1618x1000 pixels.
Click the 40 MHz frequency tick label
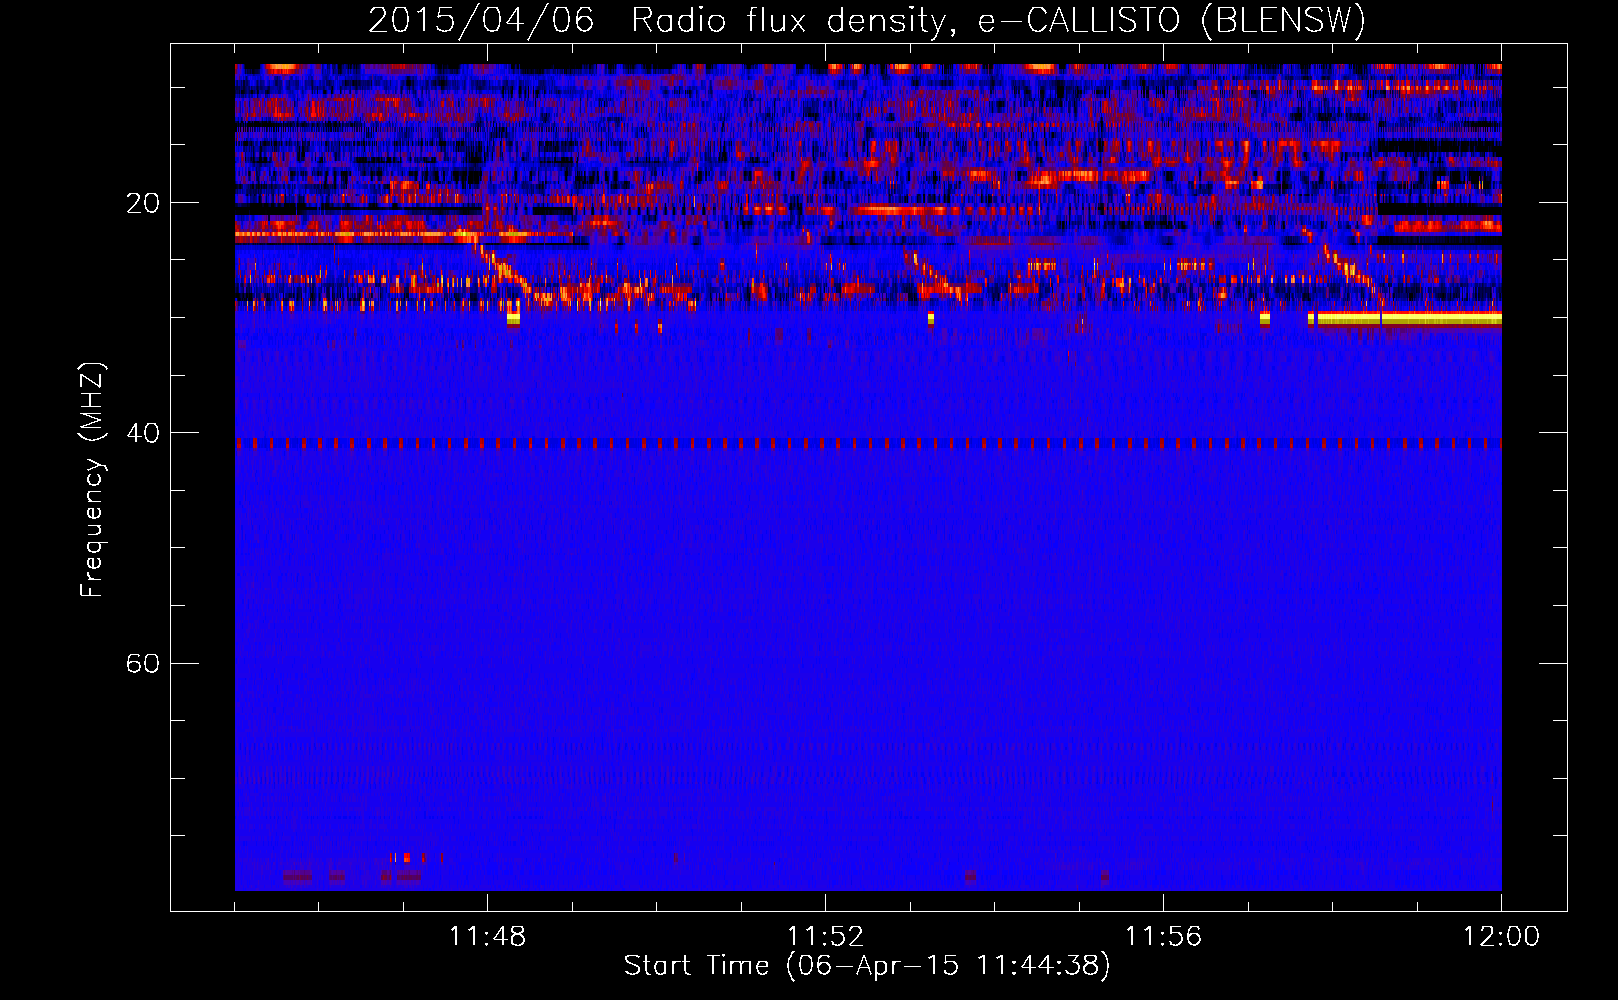[x=142, y=433]
